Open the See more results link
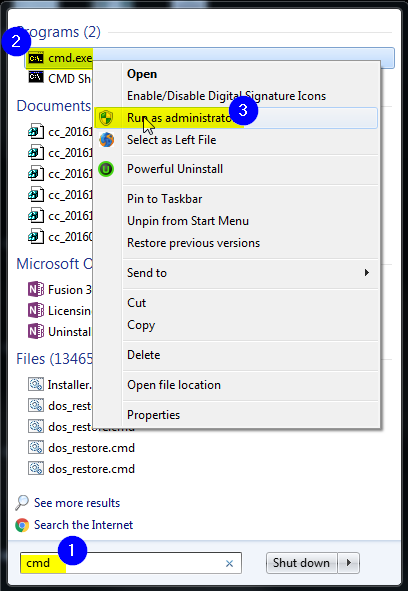The width and height of the screenshot is (408, 591). (x=77, y=503)
